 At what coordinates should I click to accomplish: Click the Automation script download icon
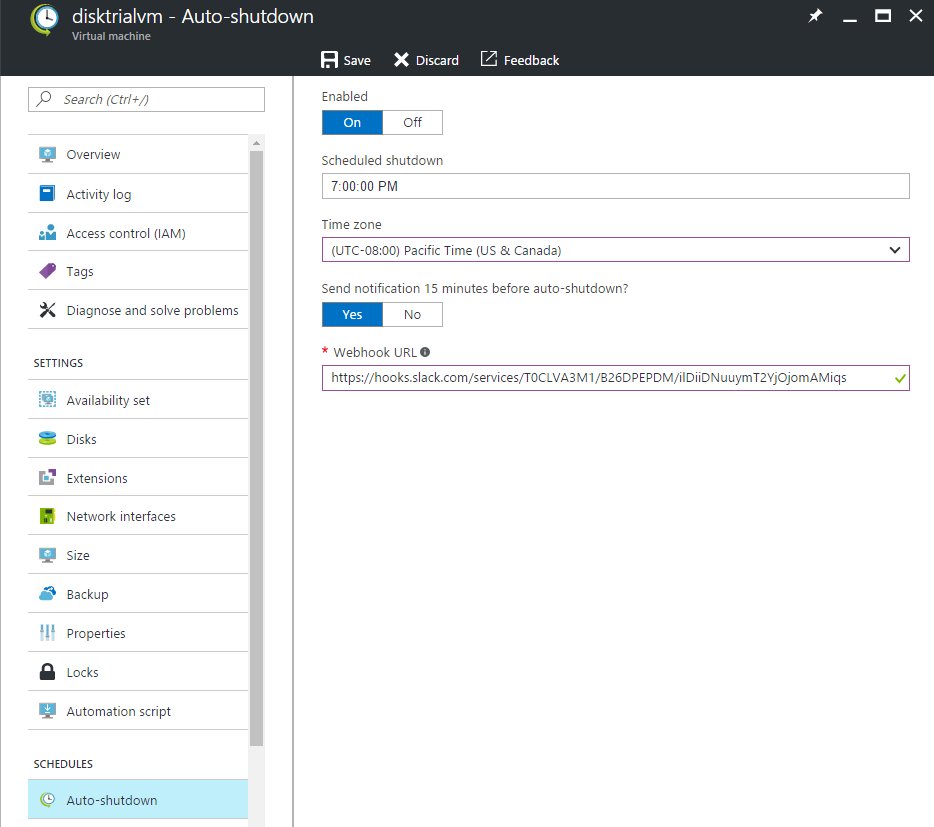point(47,711)
